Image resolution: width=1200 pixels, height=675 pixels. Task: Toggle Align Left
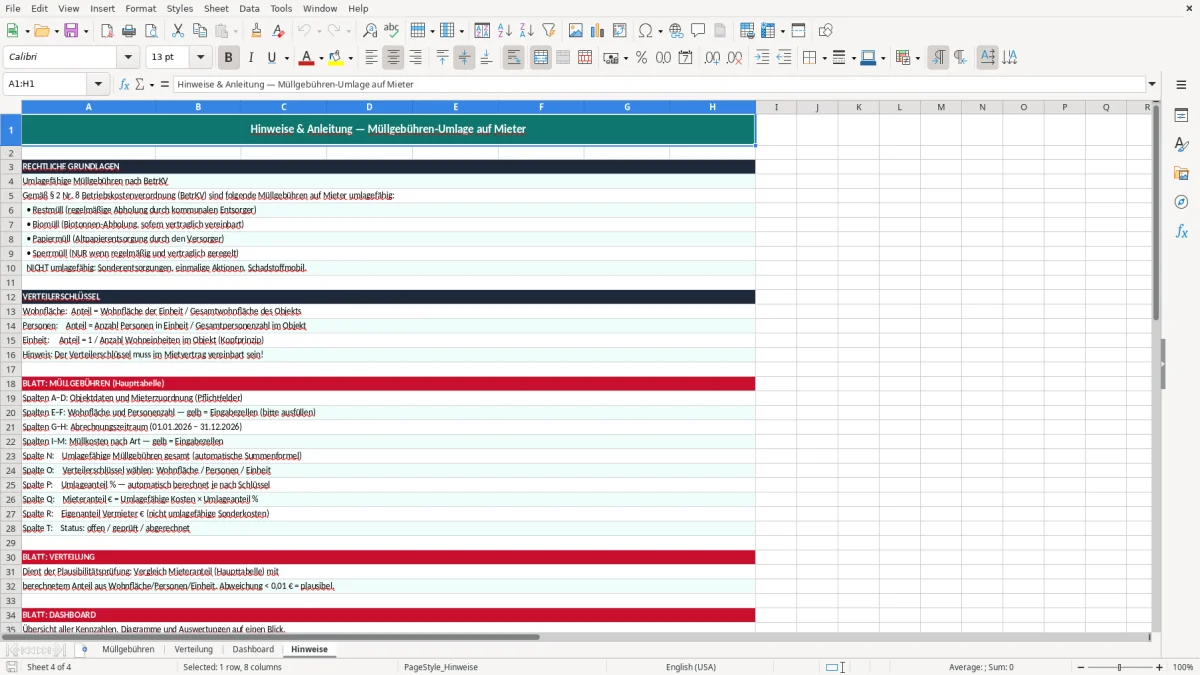pos(371,58)
